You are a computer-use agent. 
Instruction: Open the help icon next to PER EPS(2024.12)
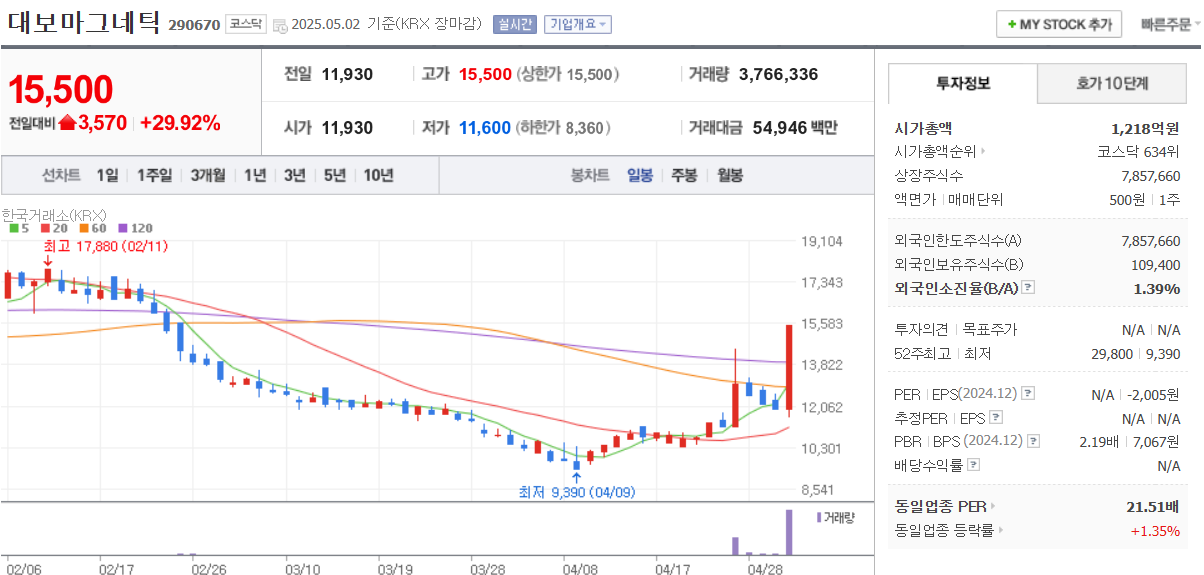(1028, 394)
